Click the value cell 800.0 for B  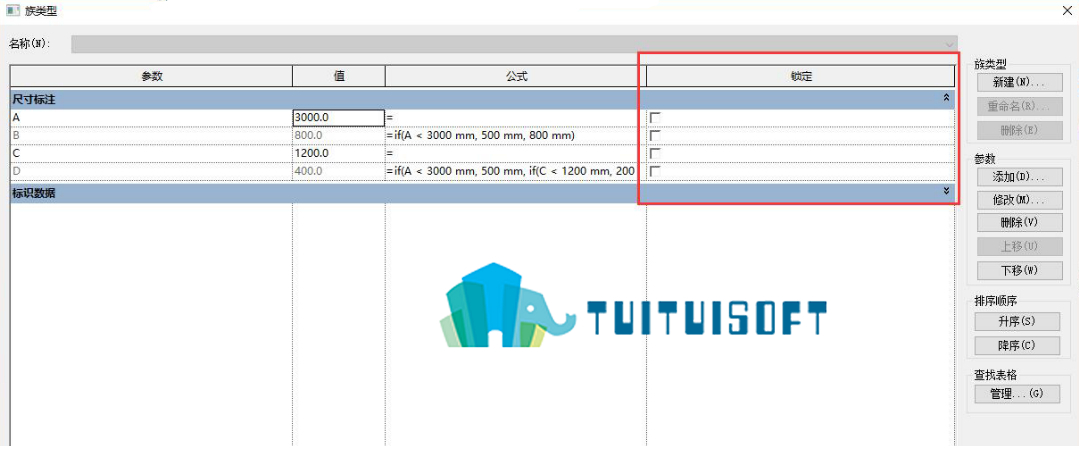point(339,136)
